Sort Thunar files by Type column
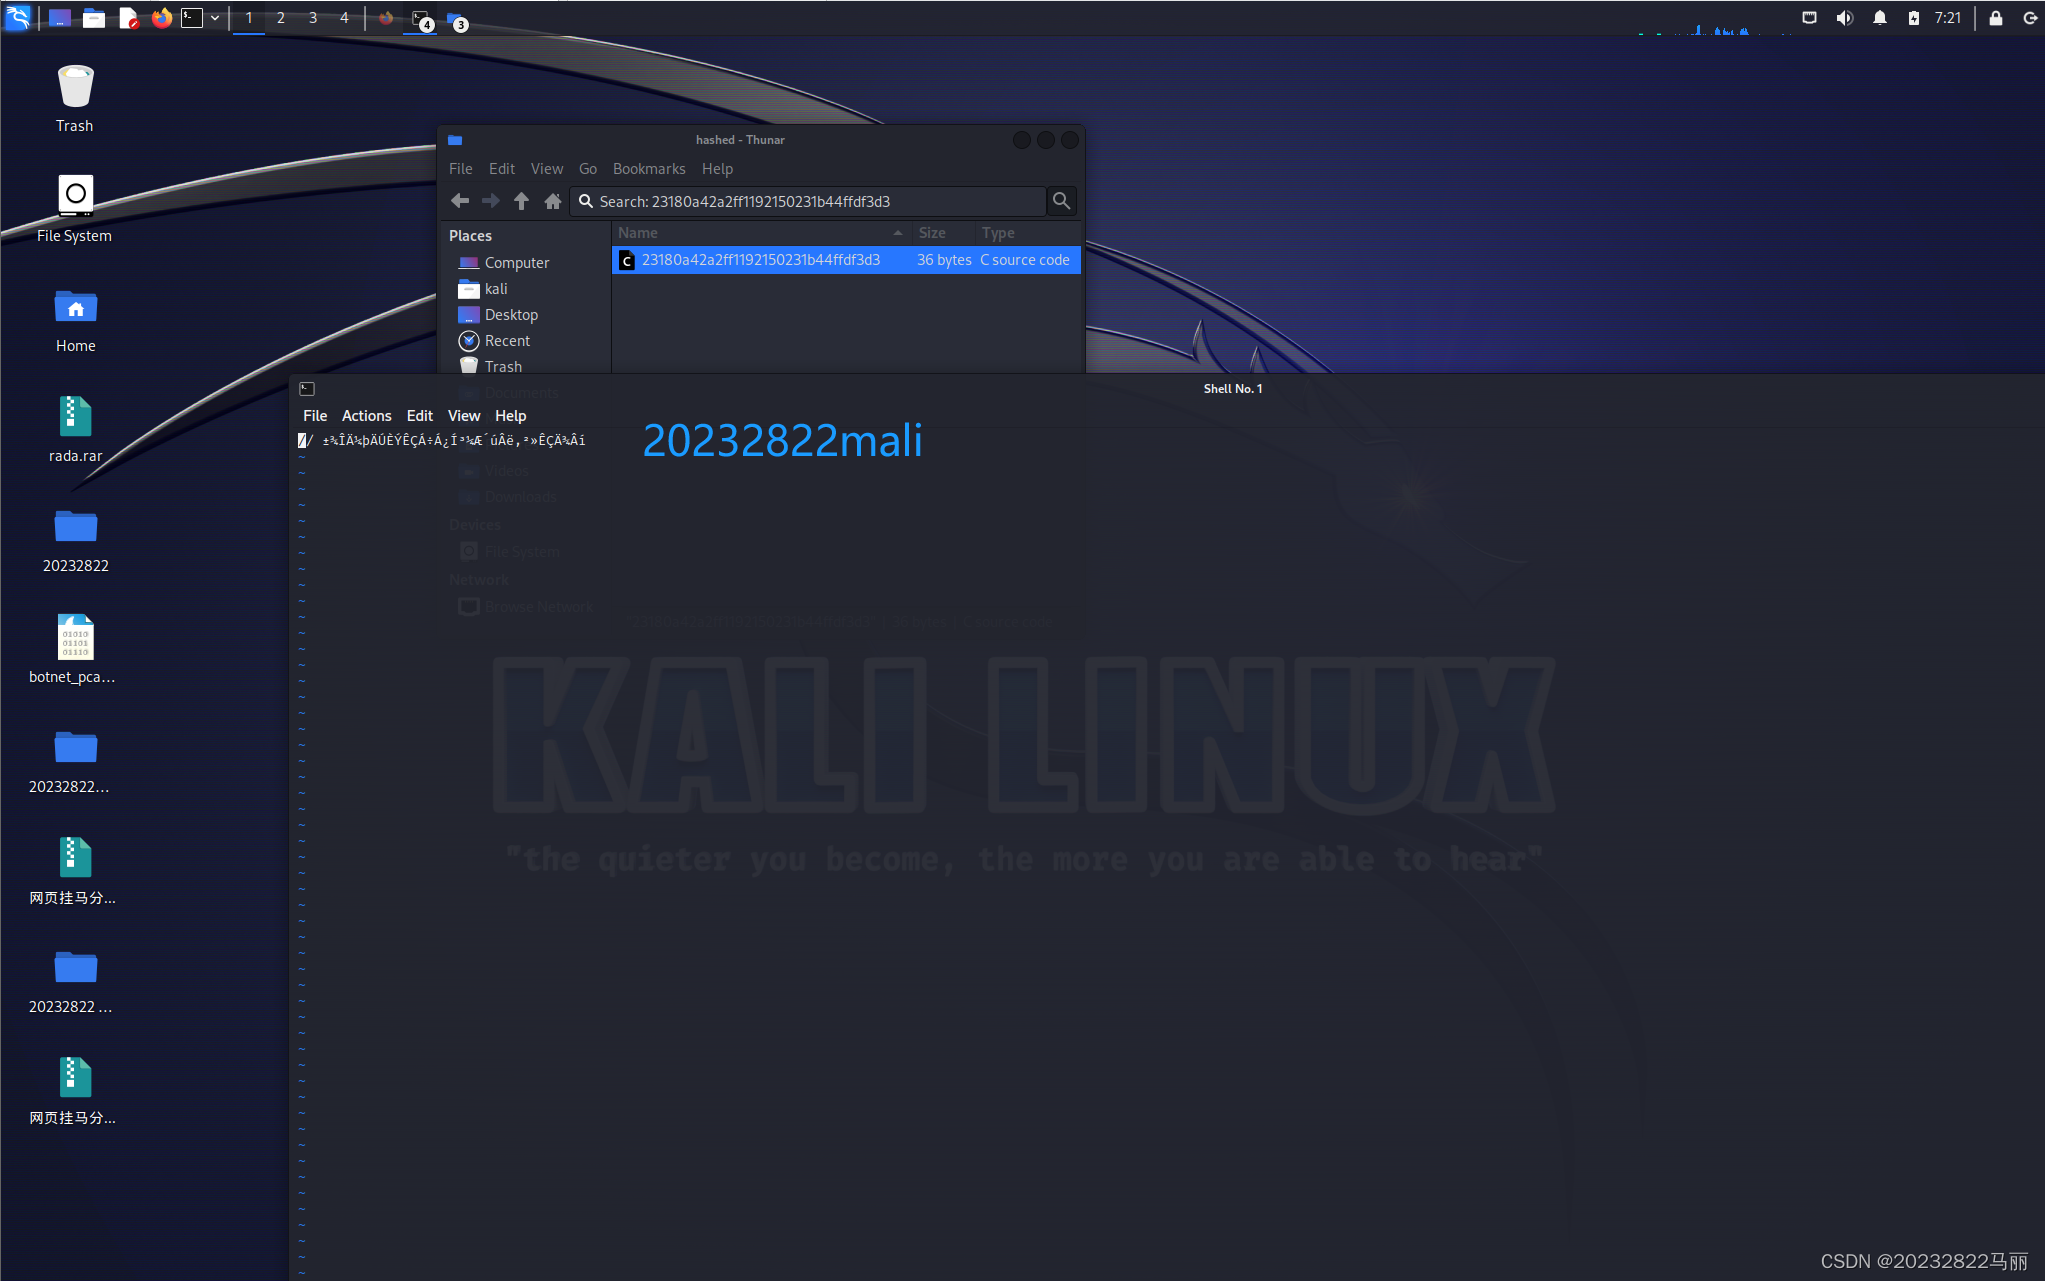The height and width of the screenshot is (1281, 2045). tap(1028, 233)
